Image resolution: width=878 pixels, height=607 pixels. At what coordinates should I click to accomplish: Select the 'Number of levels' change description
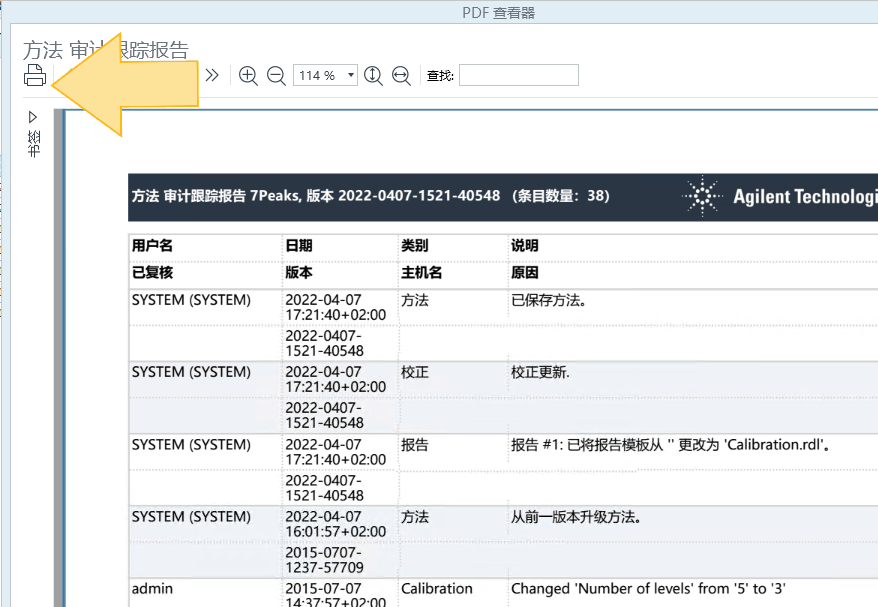pos(648,589)
